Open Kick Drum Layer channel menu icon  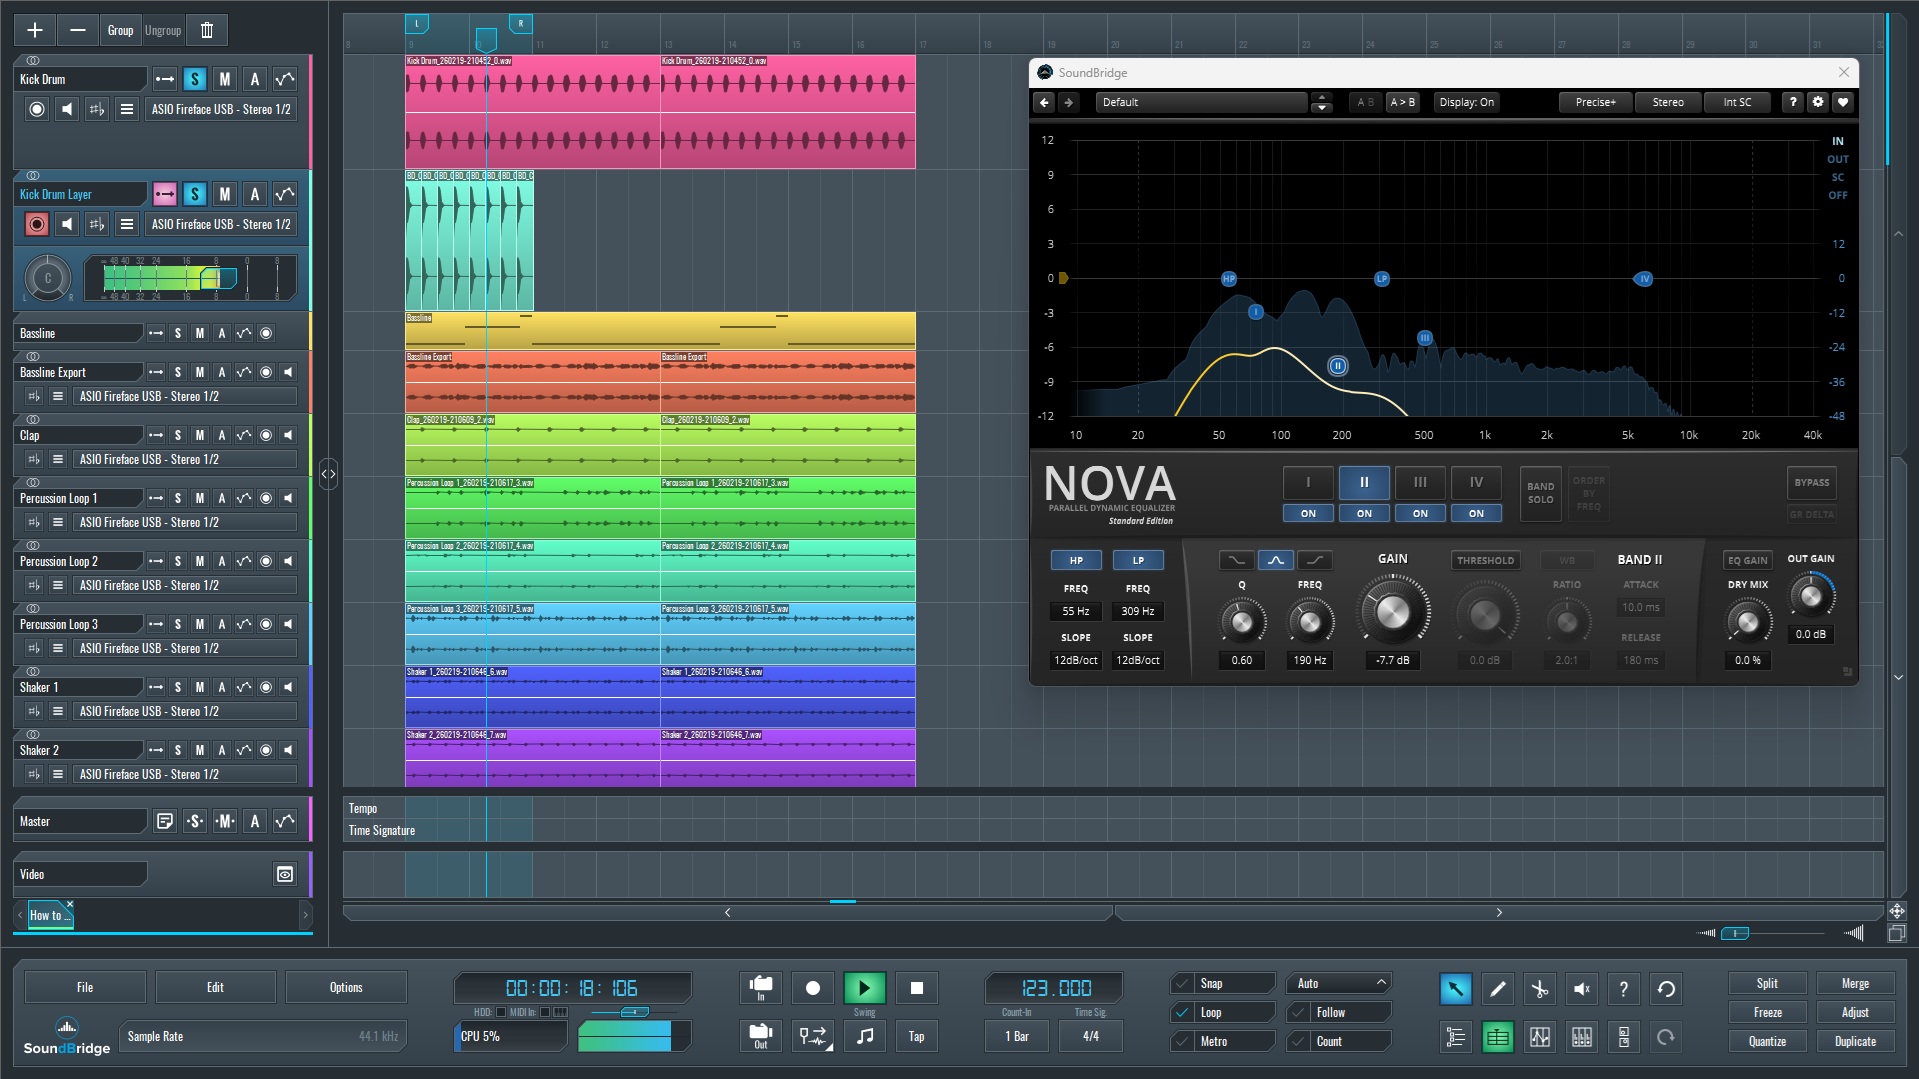pos(127,224)
